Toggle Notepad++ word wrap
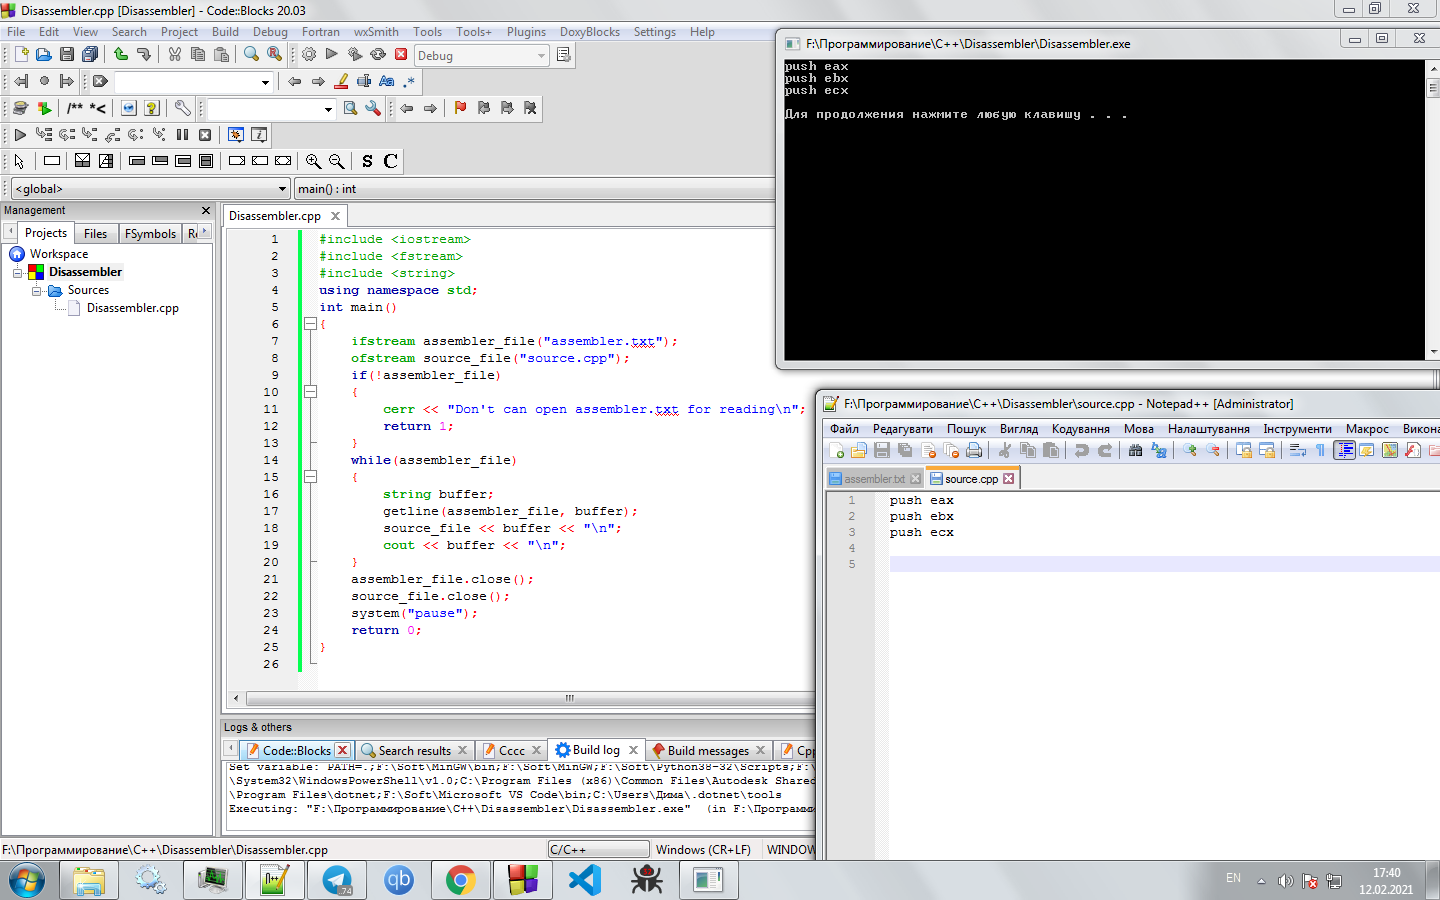1440x900 pixels. coord(1298,451)
